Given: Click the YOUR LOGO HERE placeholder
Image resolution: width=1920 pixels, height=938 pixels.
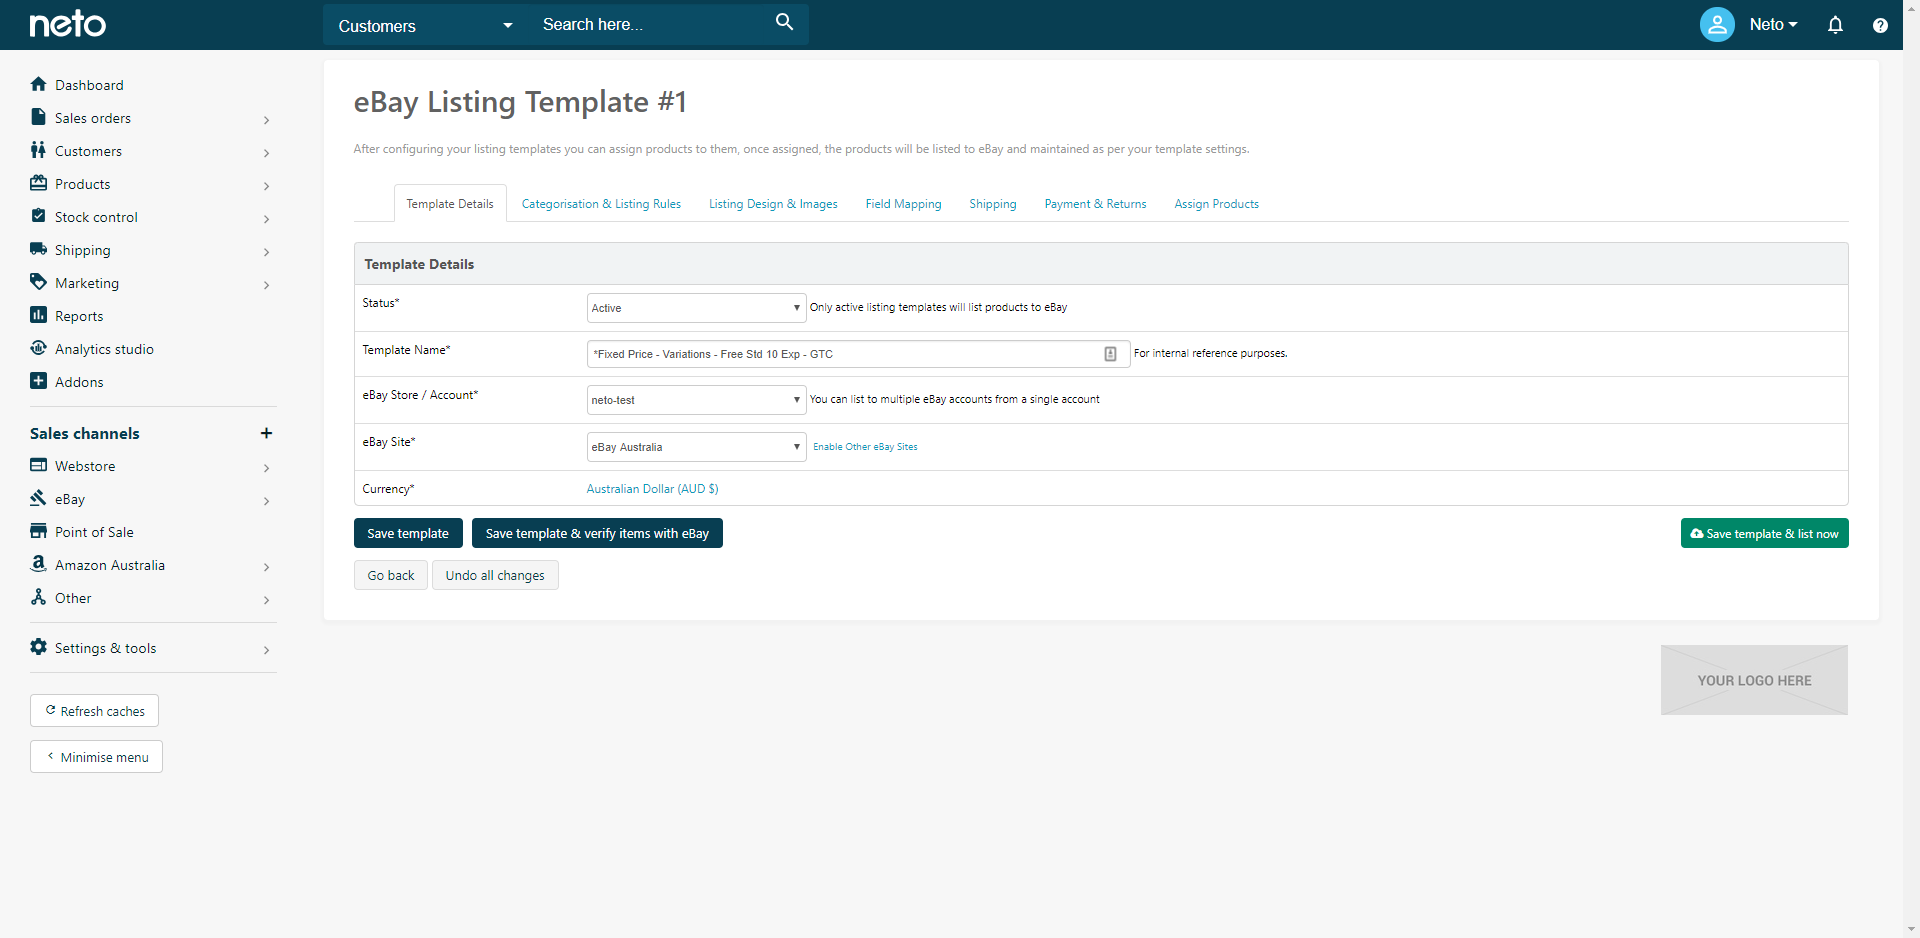Looking at the screenshot, I should click(x=1754, y=680).
